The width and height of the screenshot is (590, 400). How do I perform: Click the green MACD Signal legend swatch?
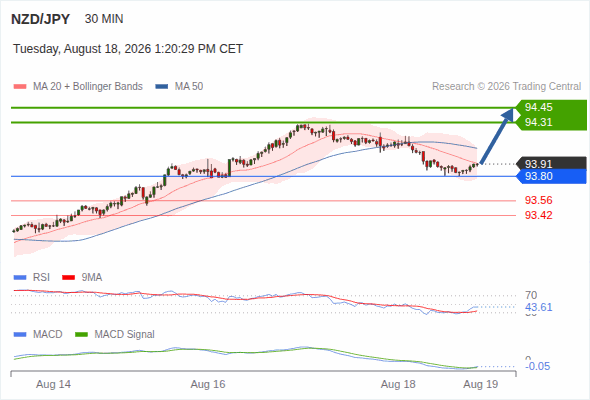[x=82, y=335]
